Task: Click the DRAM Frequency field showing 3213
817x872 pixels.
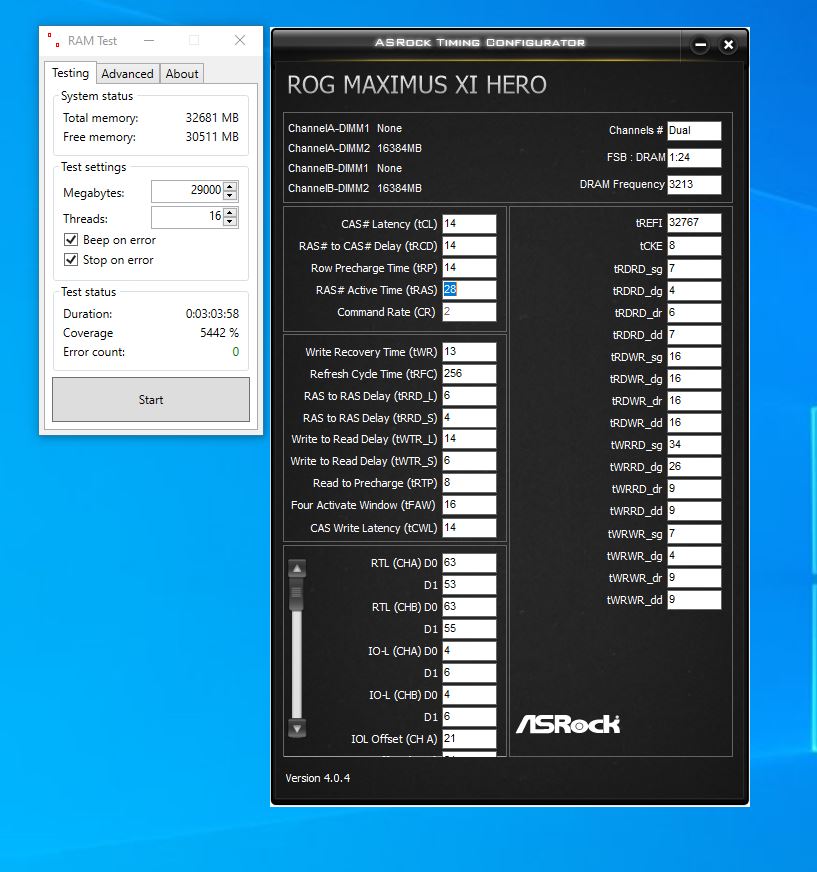Action: point(694,185)
